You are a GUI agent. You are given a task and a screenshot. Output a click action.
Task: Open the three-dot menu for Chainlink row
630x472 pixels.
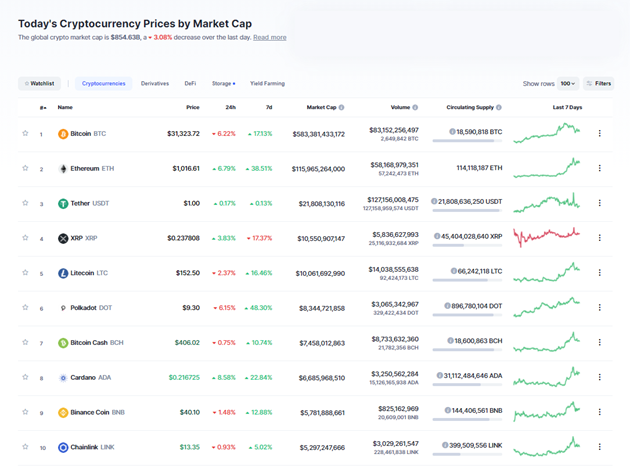tap(599, 447)
